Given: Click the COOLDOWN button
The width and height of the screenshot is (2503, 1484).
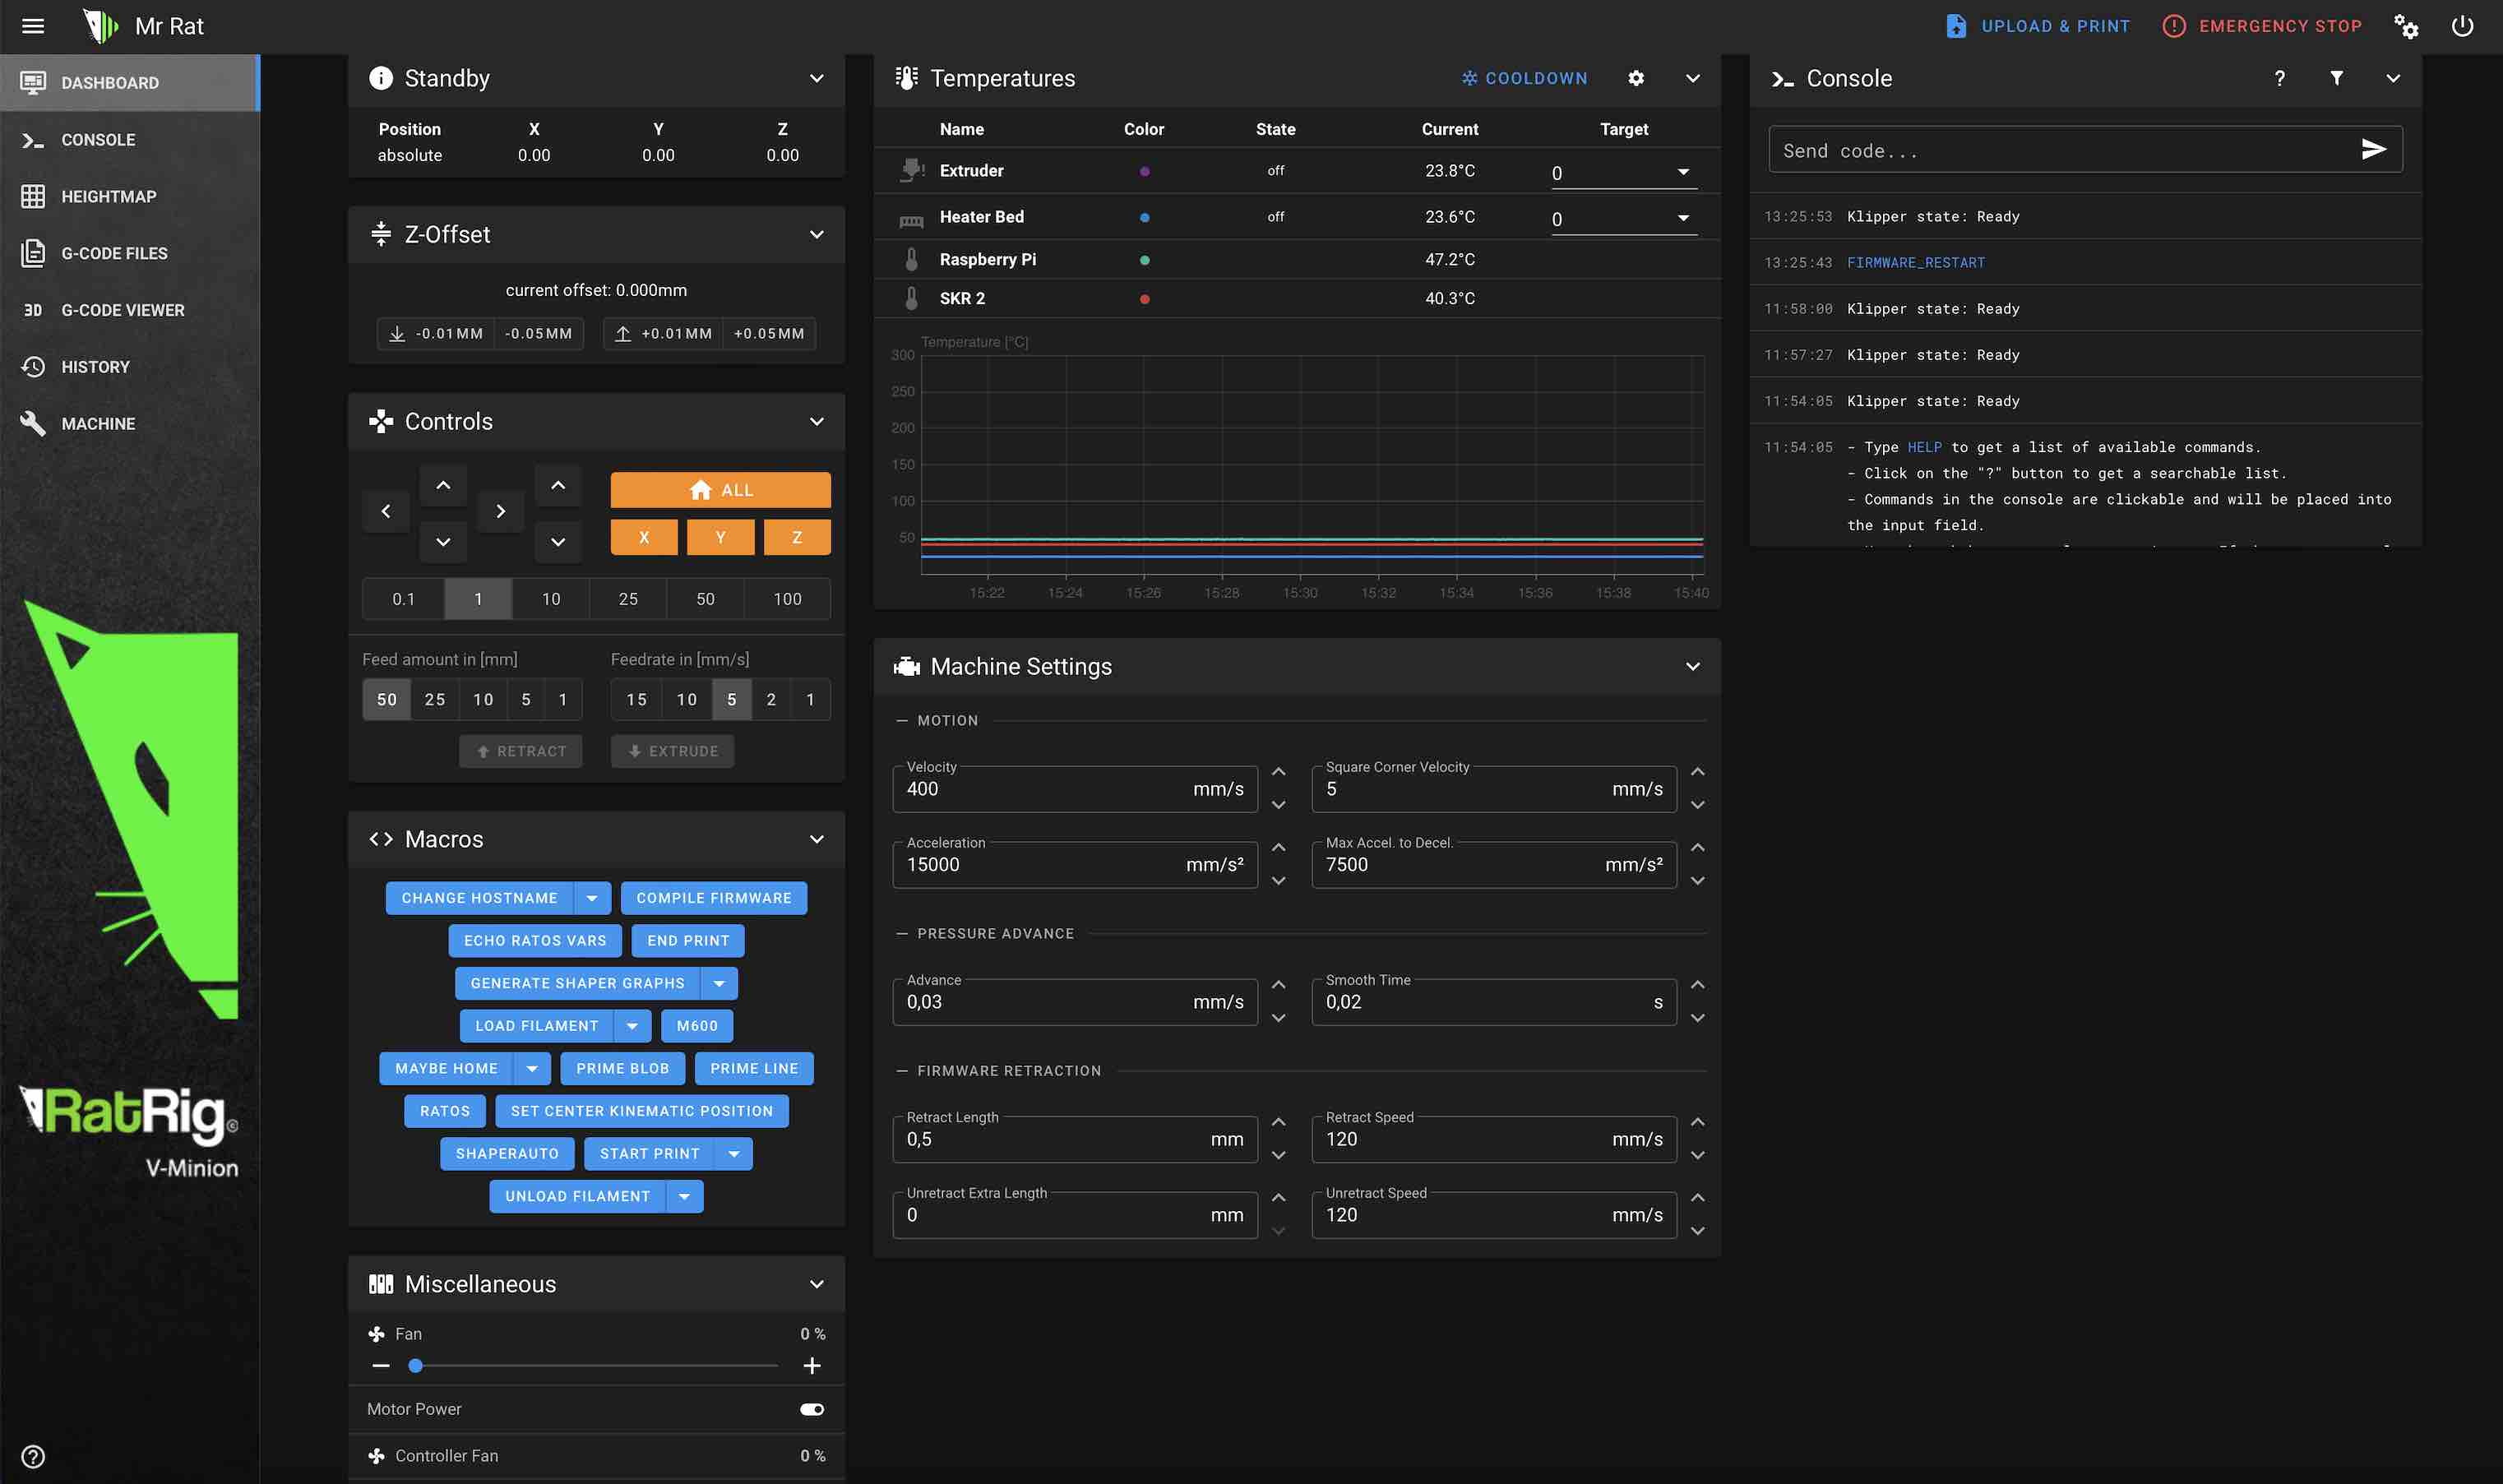Looking at the screenshot, I should (1524, 78).
